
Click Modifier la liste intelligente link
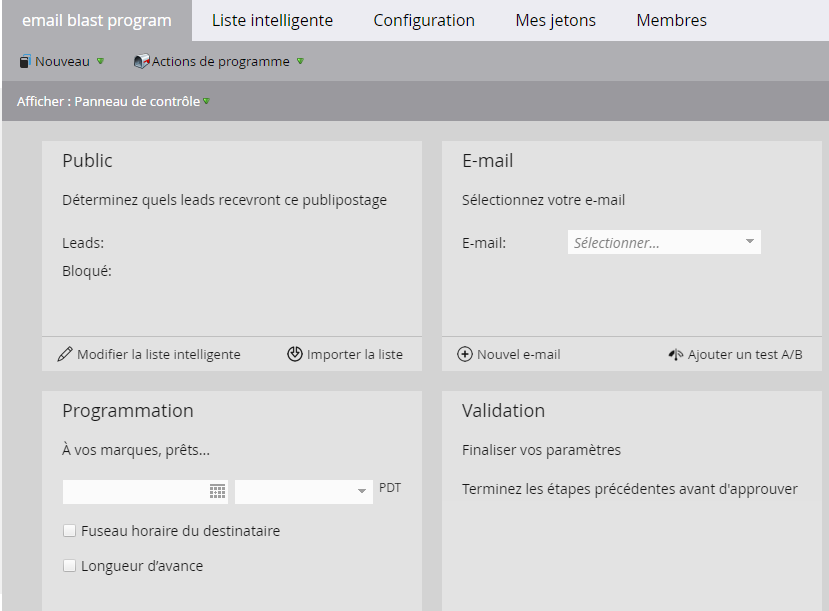pyautogui.click(x=158, y=354)
